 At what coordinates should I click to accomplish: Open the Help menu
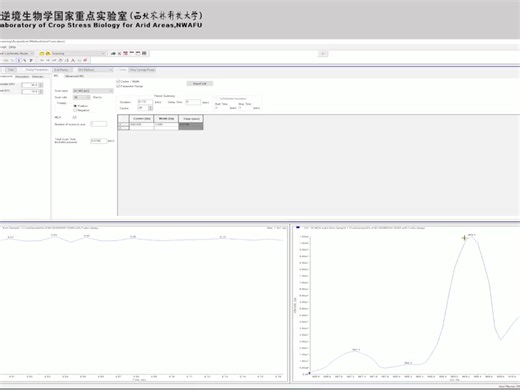point(12,47)
